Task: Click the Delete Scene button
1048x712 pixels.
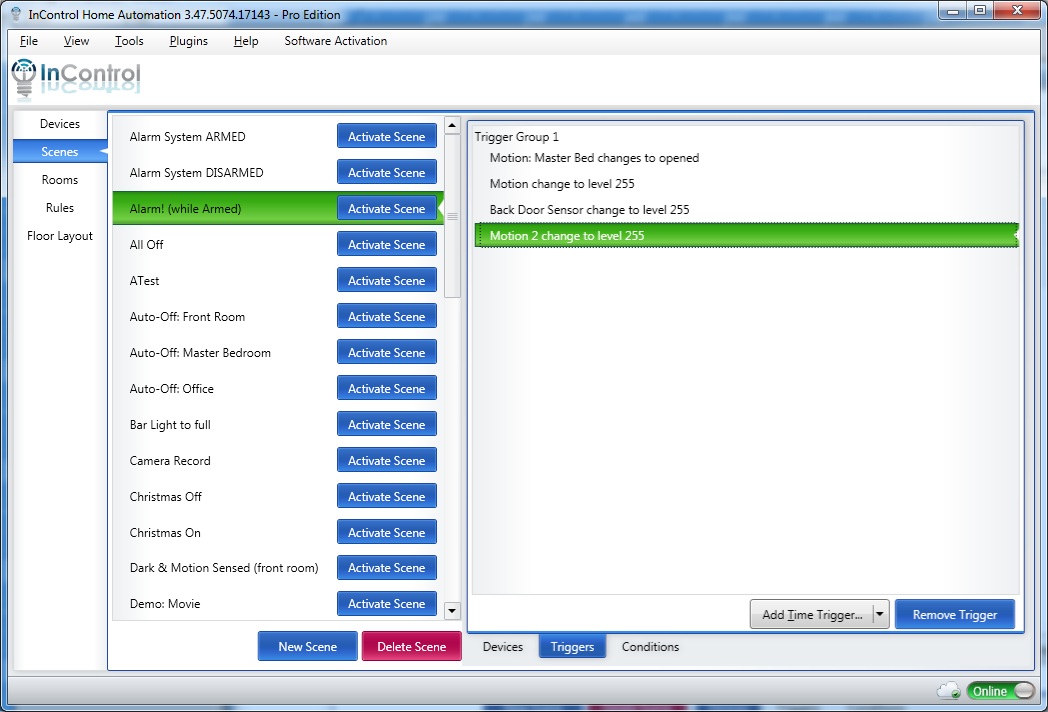Action: 411,647
